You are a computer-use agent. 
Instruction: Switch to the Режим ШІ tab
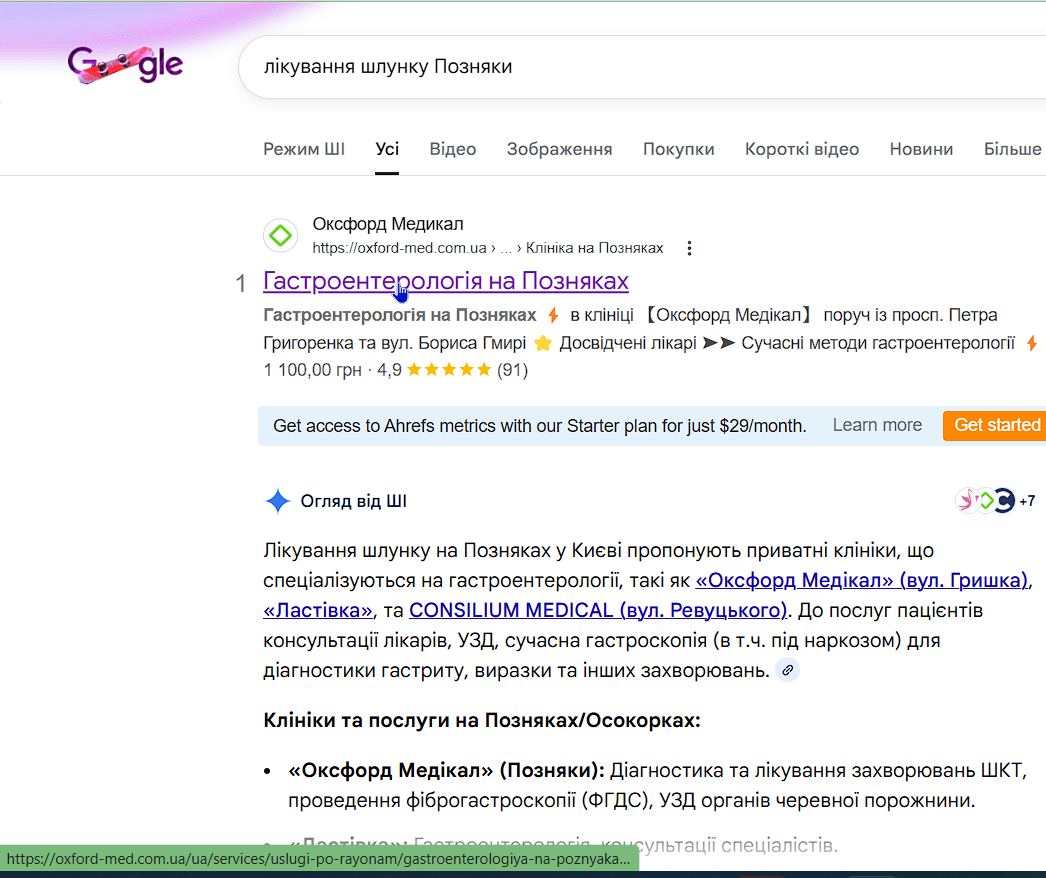coord(304,149)
